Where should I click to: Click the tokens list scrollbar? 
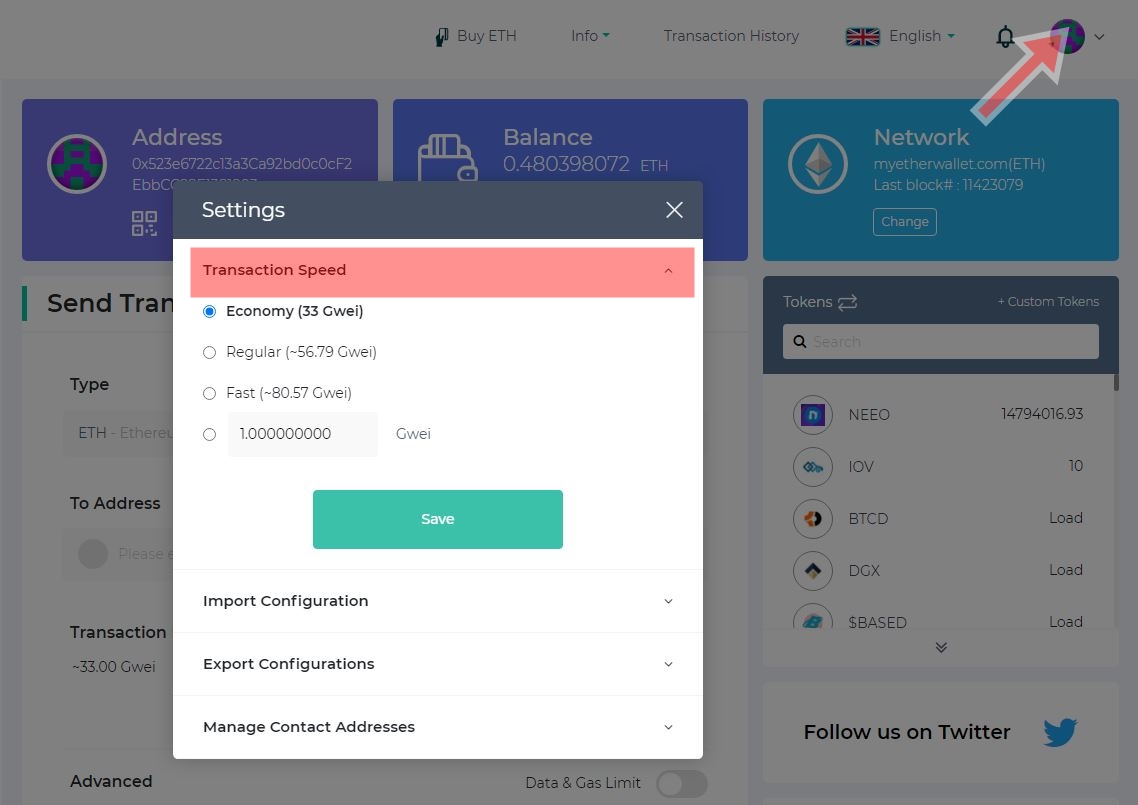1116,383
